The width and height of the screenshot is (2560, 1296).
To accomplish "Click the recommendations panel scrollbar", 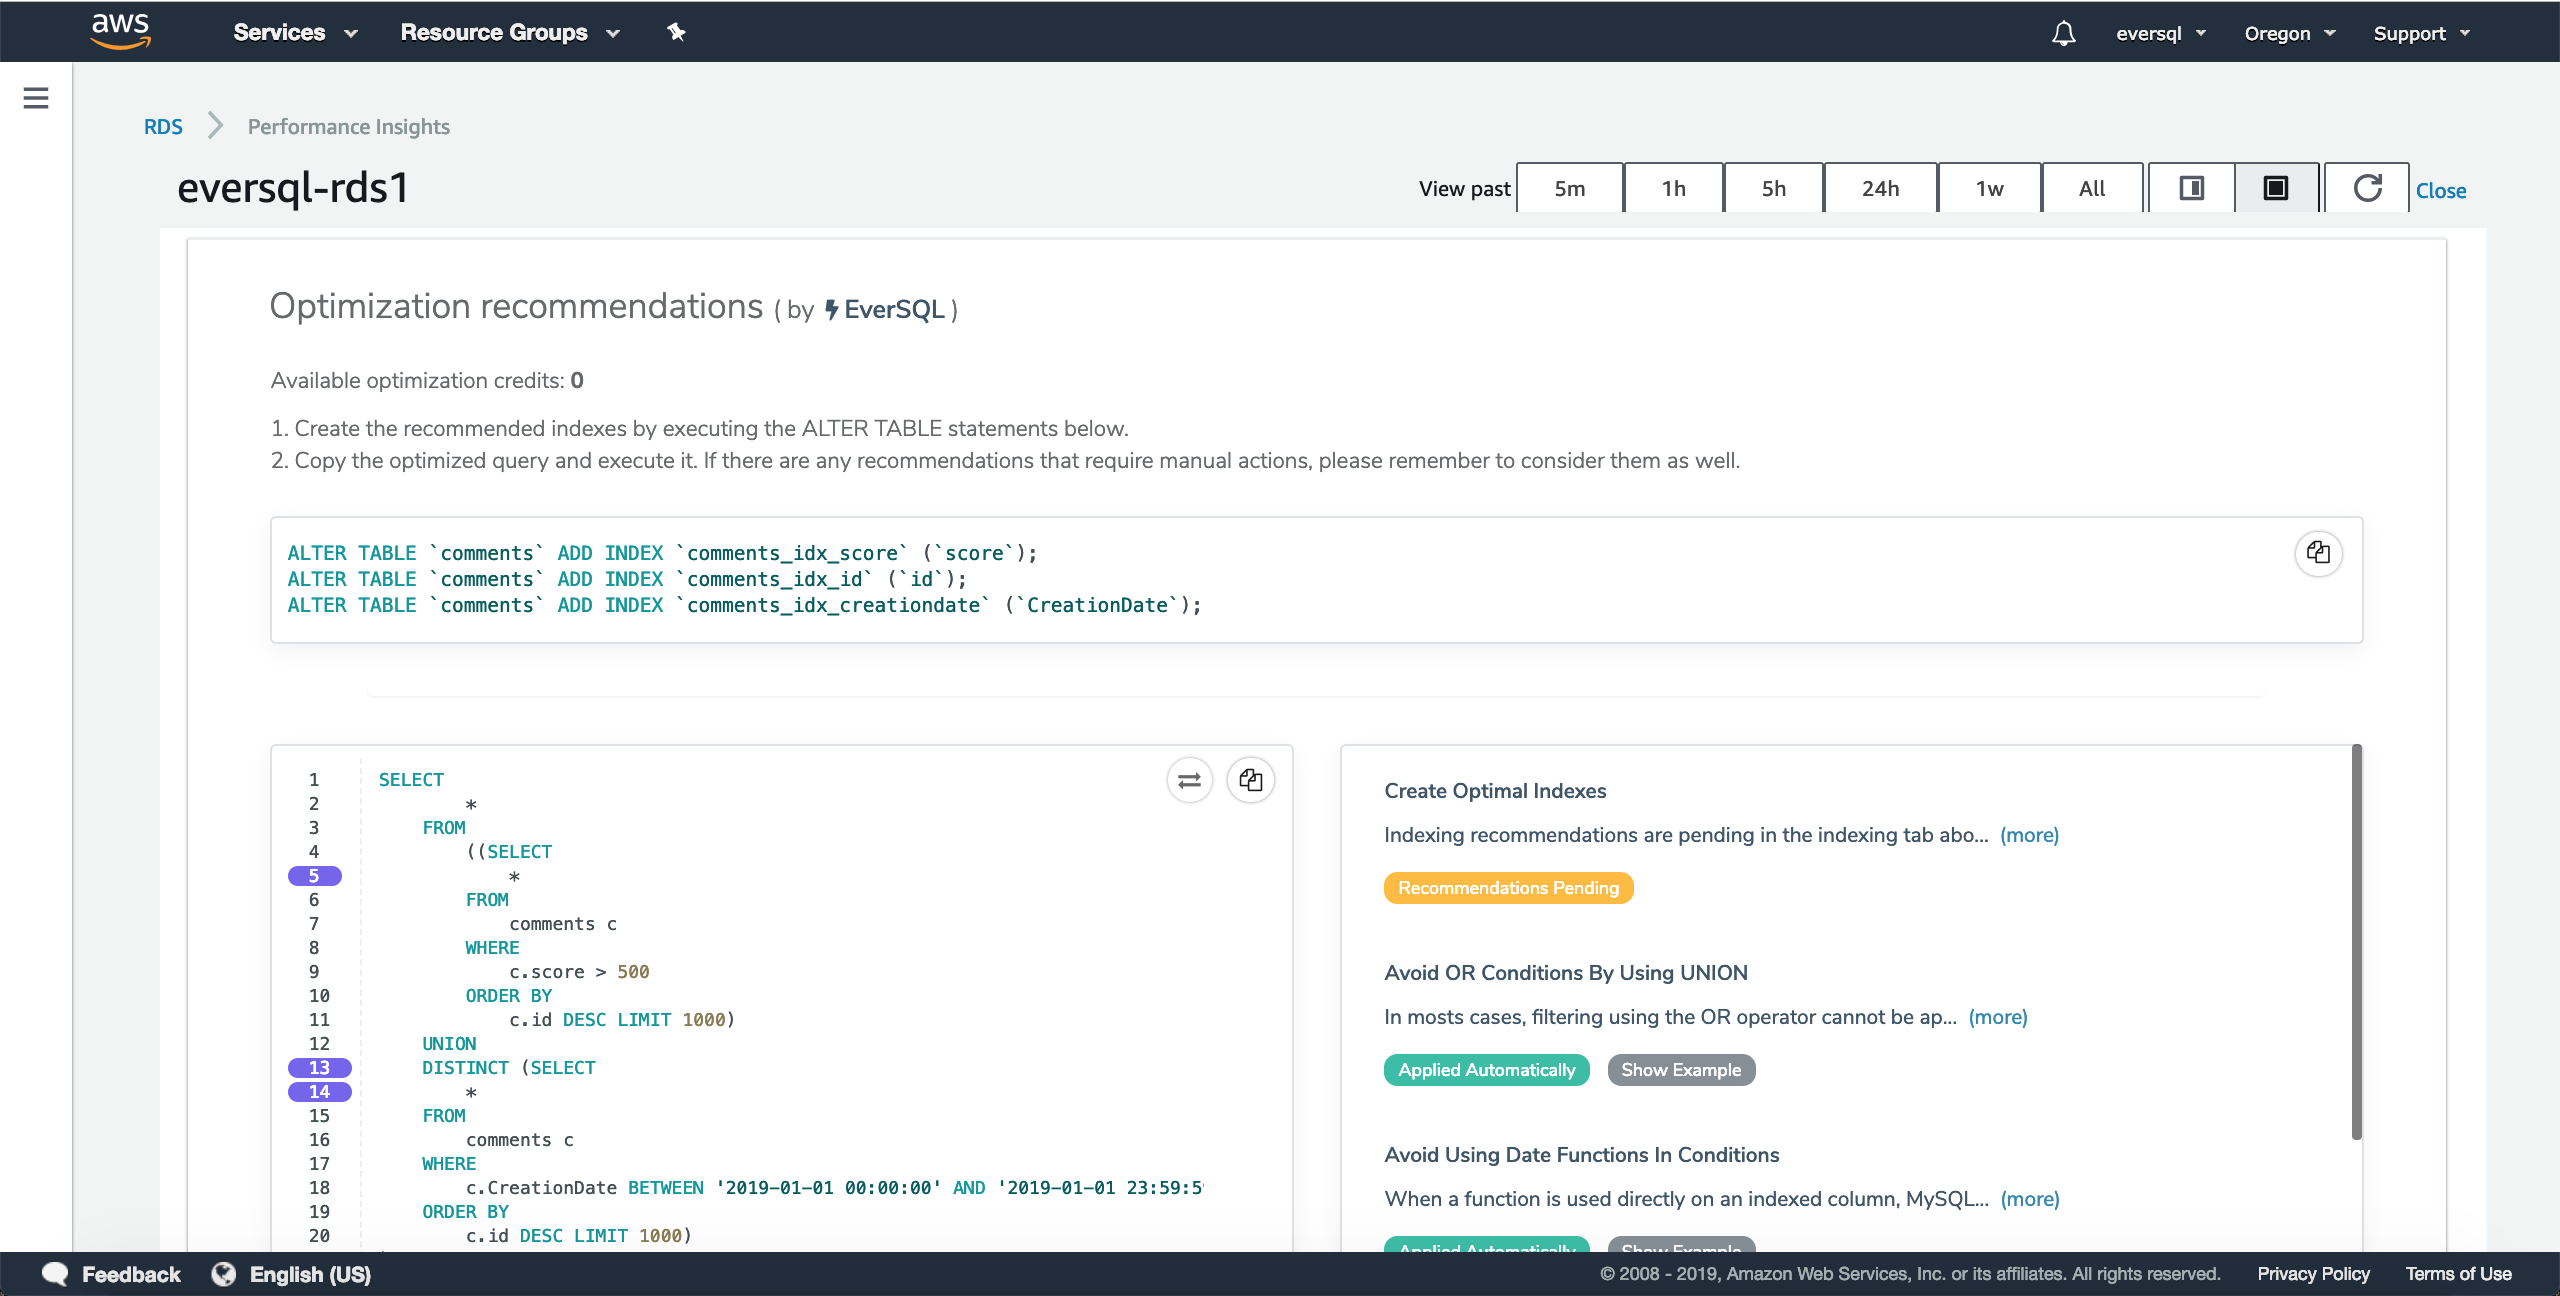I will click(2356, 941).
